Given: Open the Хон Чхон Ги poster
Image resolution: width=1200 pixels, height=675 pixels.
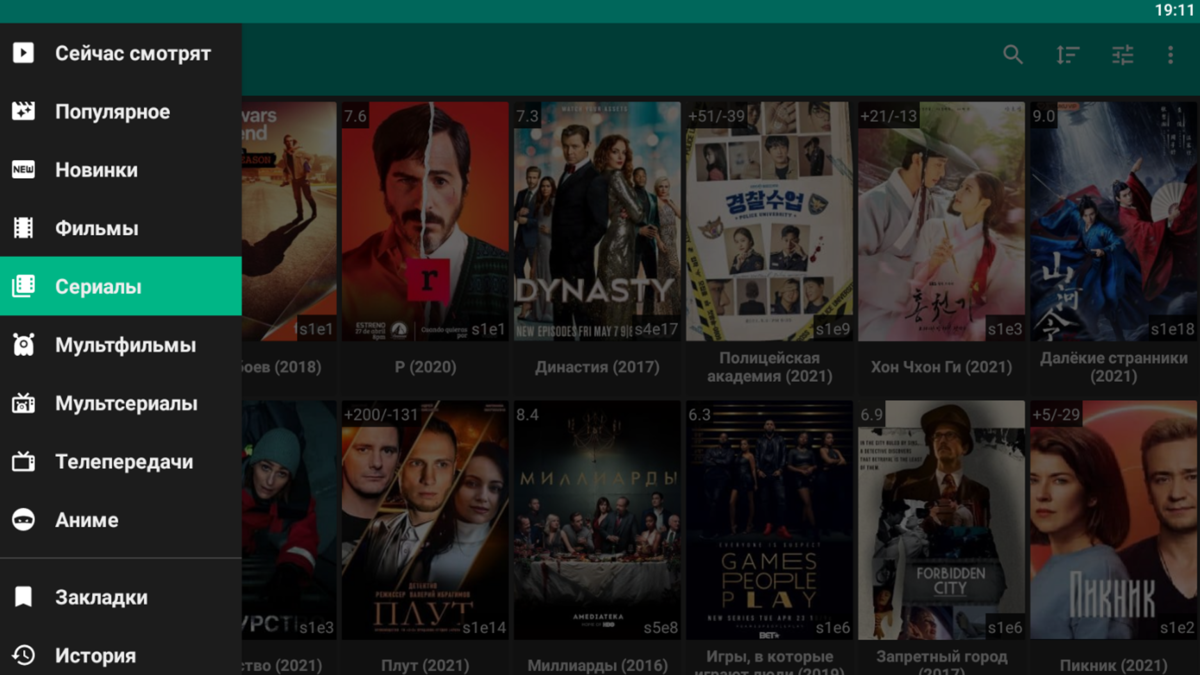Looking at the screenshot, I should coord(941,221).
